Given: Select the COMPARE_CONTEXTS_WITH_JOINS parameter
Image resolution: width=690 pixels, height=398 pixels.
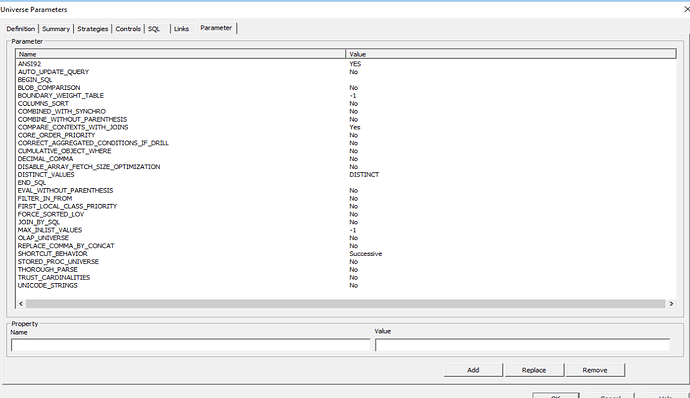Looking at the screenshot, I should click(73, 127).
